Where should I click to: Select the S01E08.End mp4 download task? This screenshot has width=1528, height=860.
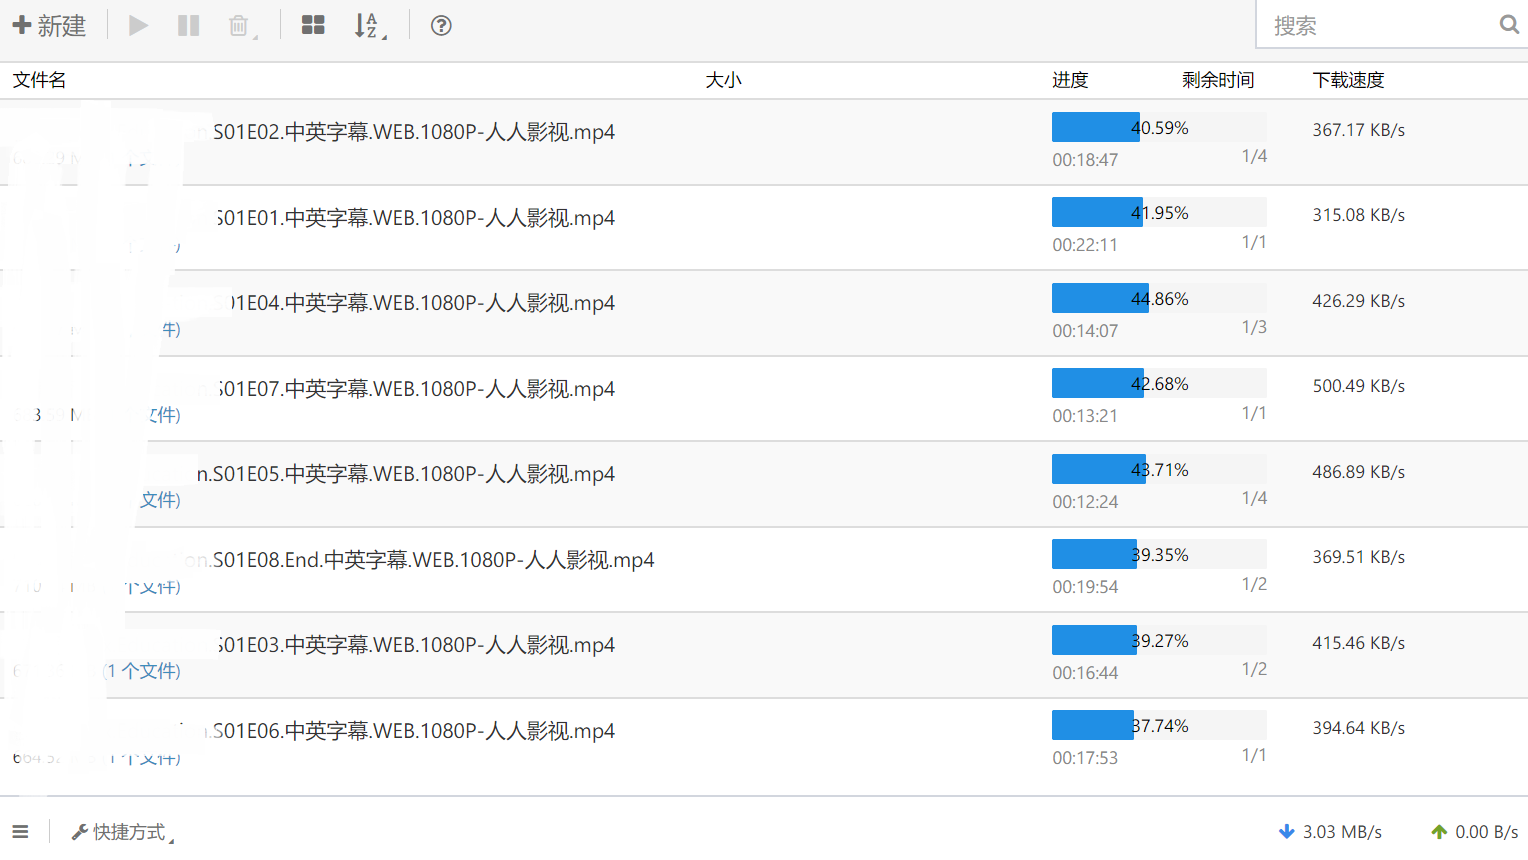[764, 570]
